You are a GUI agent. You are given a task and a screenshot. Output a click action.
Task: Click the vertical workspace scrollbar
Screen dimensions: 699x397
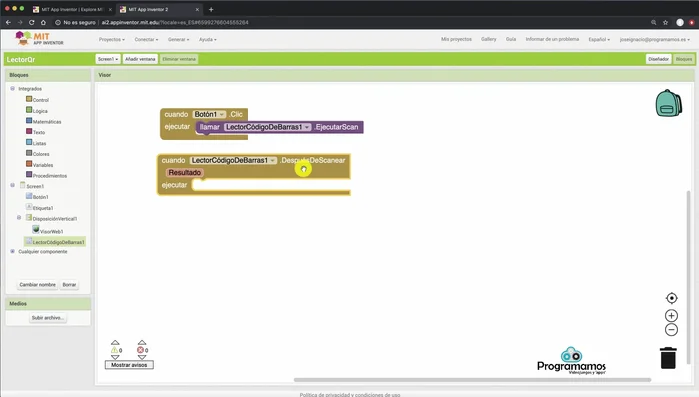pos(688,276)
